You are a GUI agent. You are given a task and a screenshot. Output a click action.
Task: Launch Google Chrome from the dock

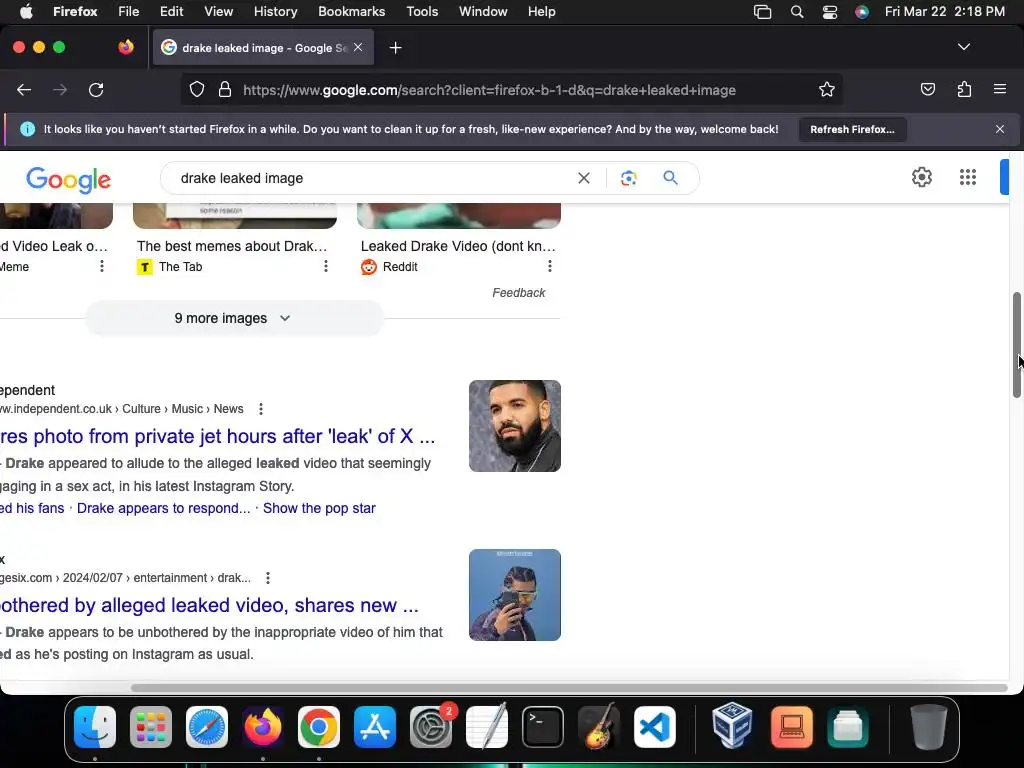[x=319, y=727]
